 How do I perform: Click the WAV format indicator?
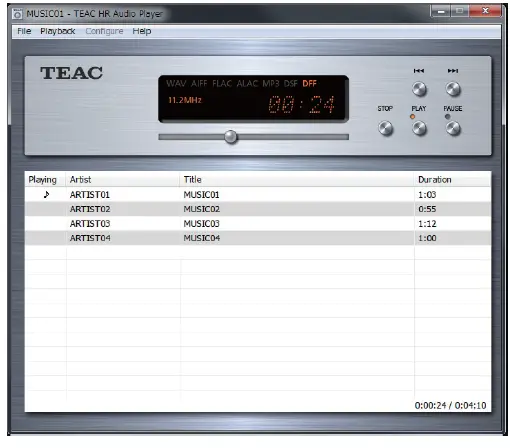tap(176, 83)
